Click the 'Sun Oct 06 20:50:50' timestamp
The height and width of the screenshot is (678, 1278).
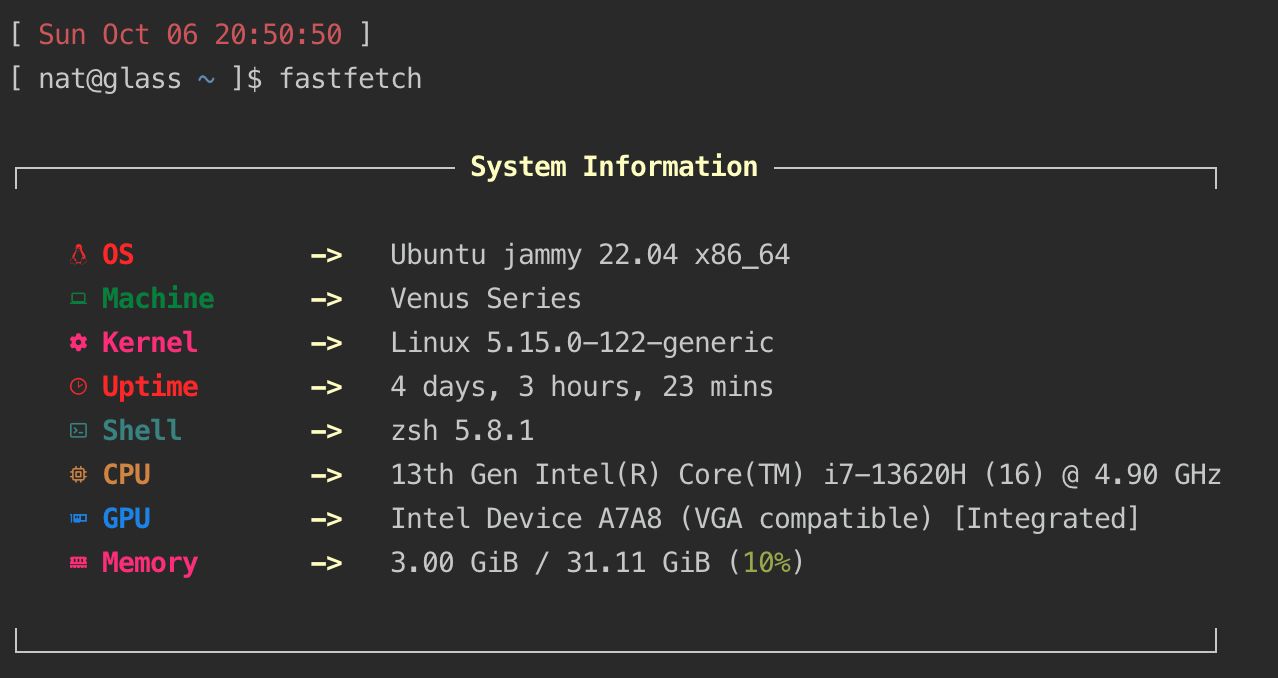[190, 35]
